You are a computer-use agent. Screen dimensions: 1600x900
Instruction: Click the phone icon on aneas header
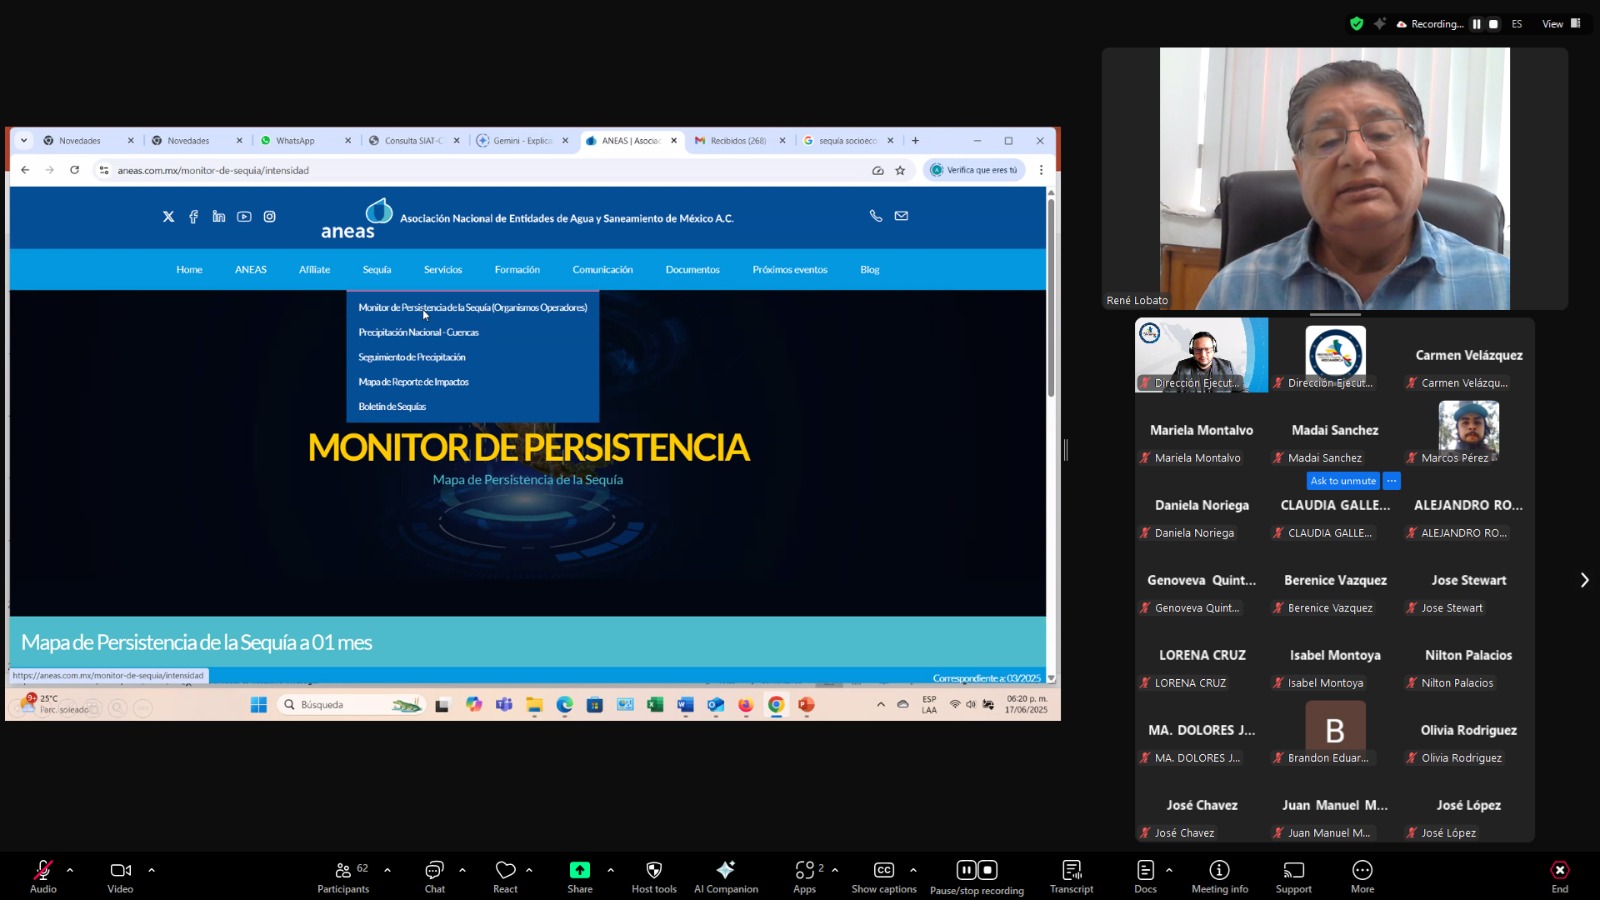coord(876,216)
